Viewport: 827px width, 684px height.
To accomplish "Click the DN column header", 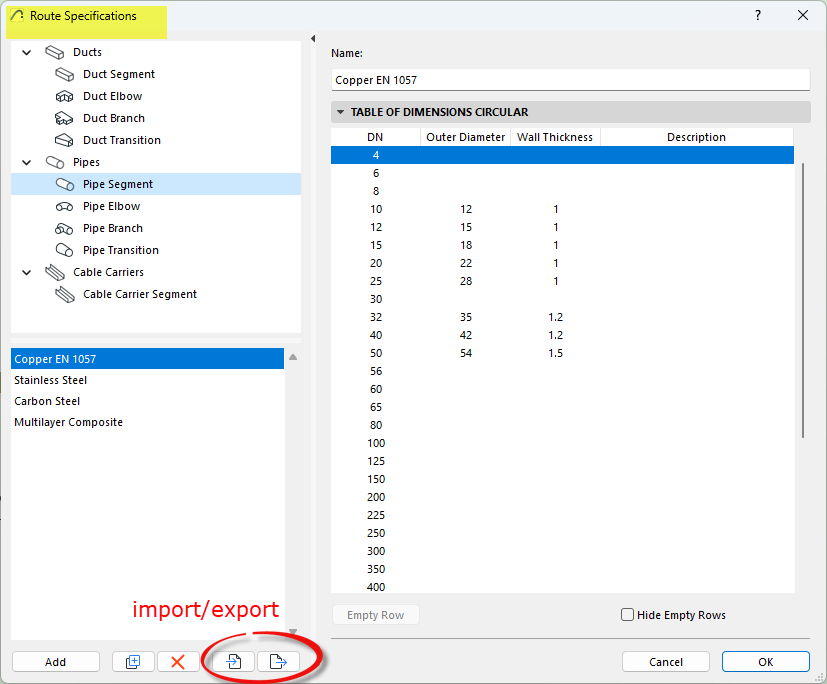I will (375, 137).
